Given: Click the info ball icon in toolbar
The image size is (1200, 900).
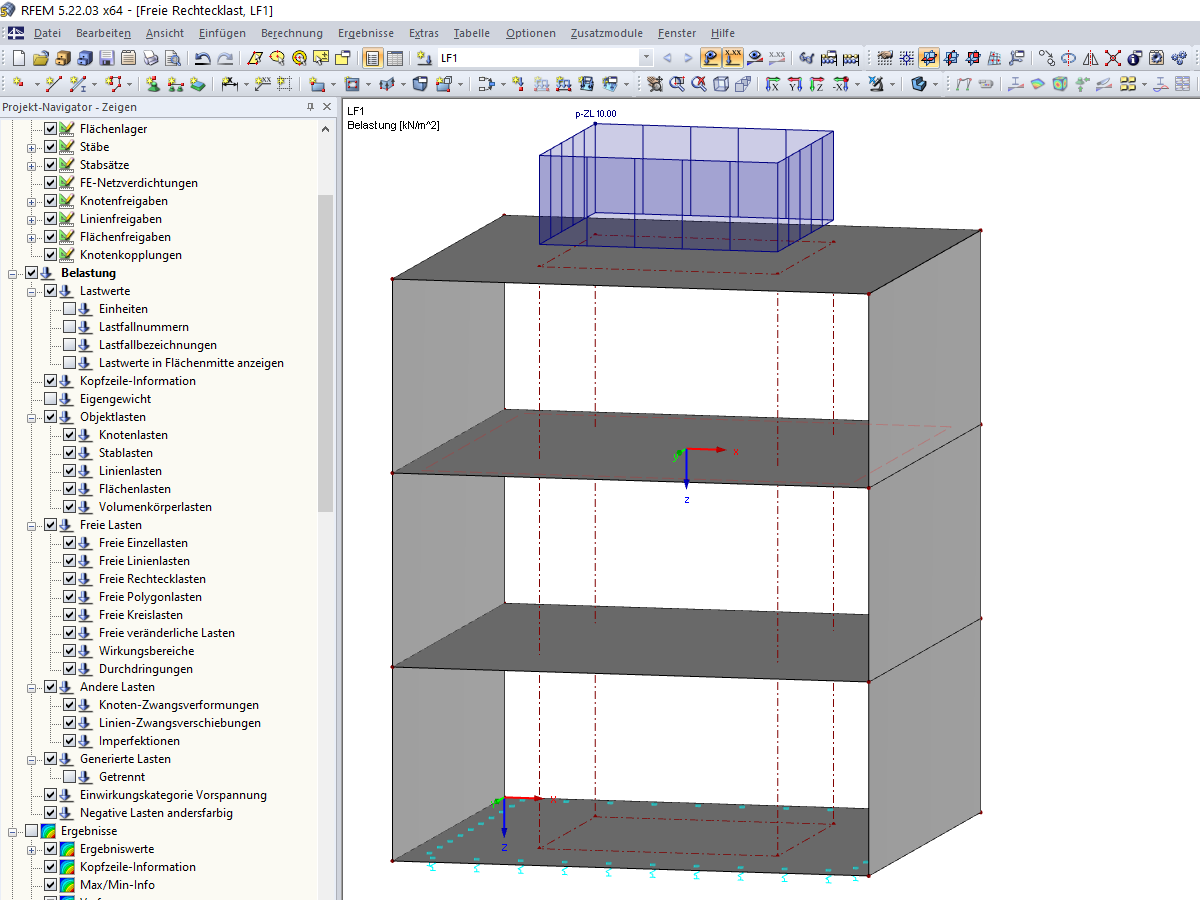Looking at the screenshot, I should [x=1135, y=58].
